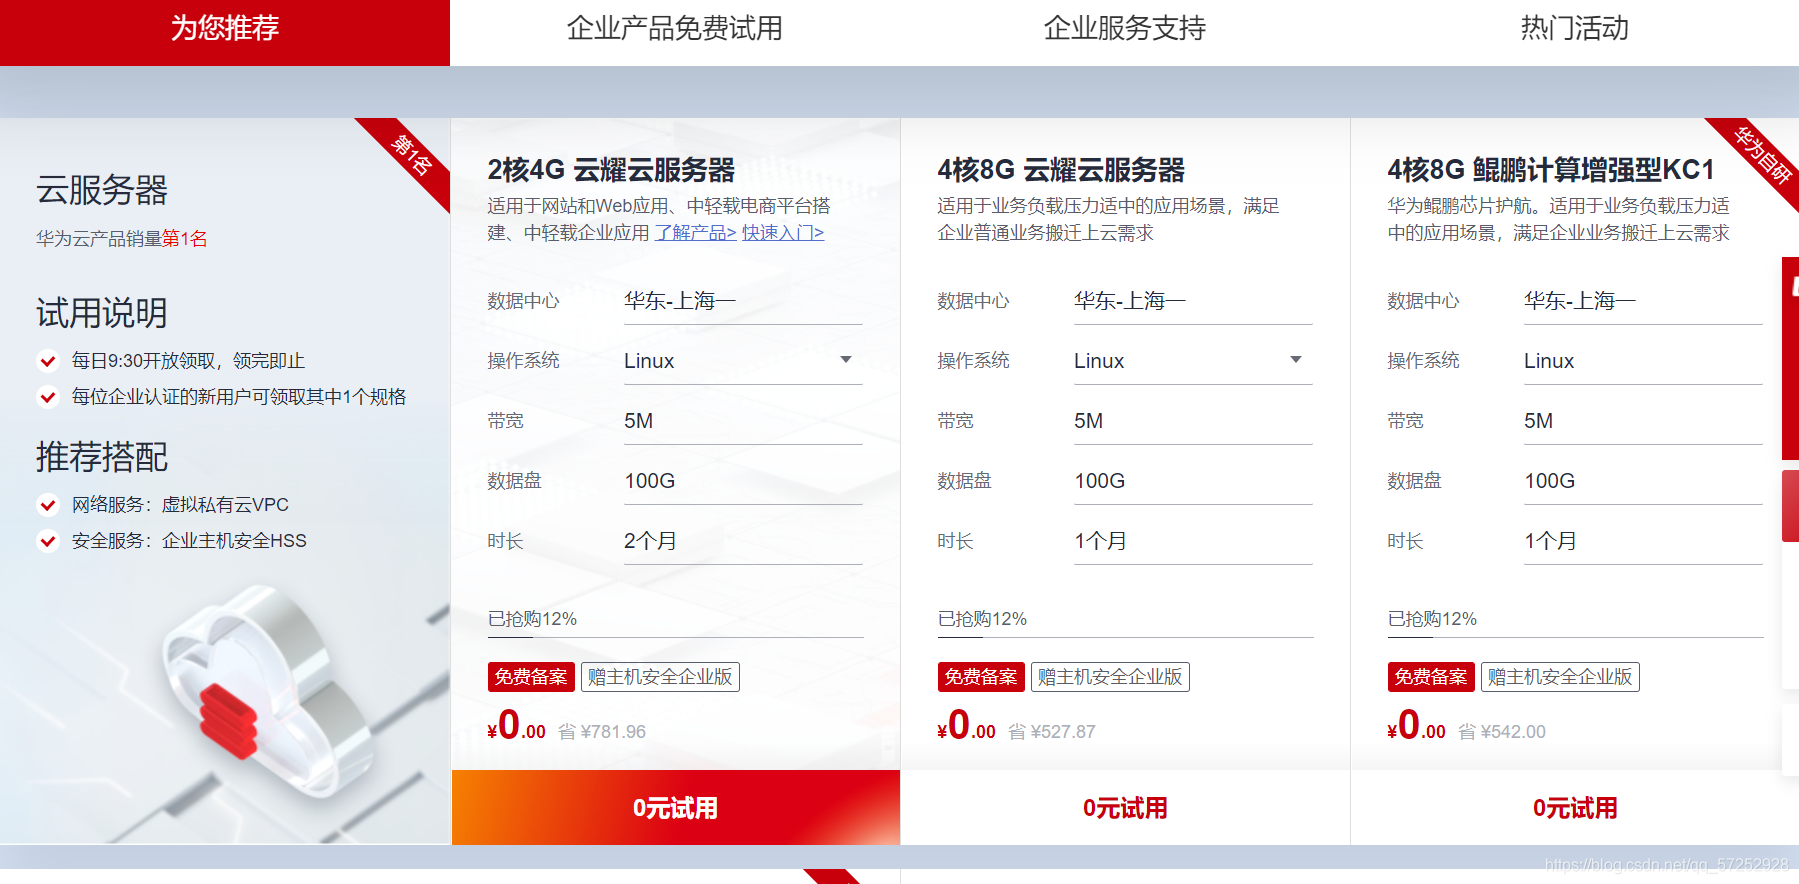Screen dimensions: 1799x884
Task: Click 赠主机安全企业版 tag in 2核4G card
Action: tap(660, 677)
